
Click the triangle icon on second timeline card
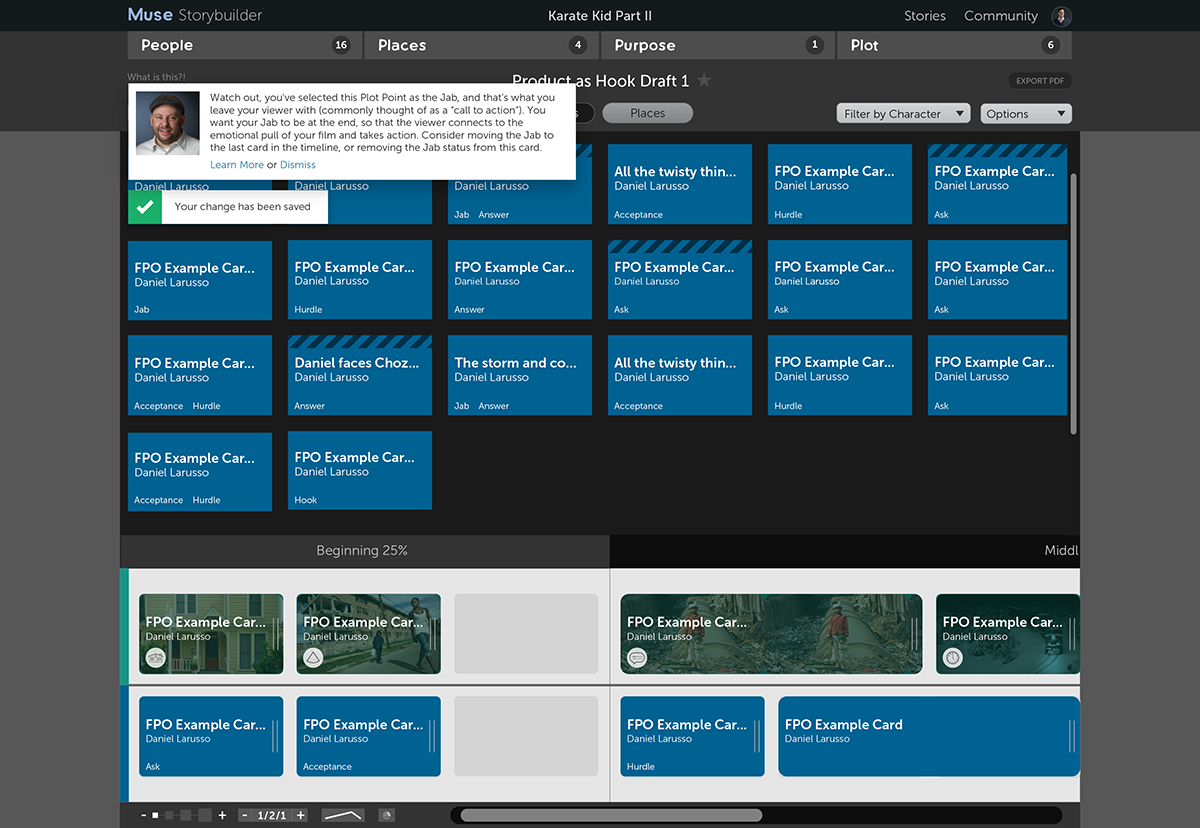[x=313, y=657]
